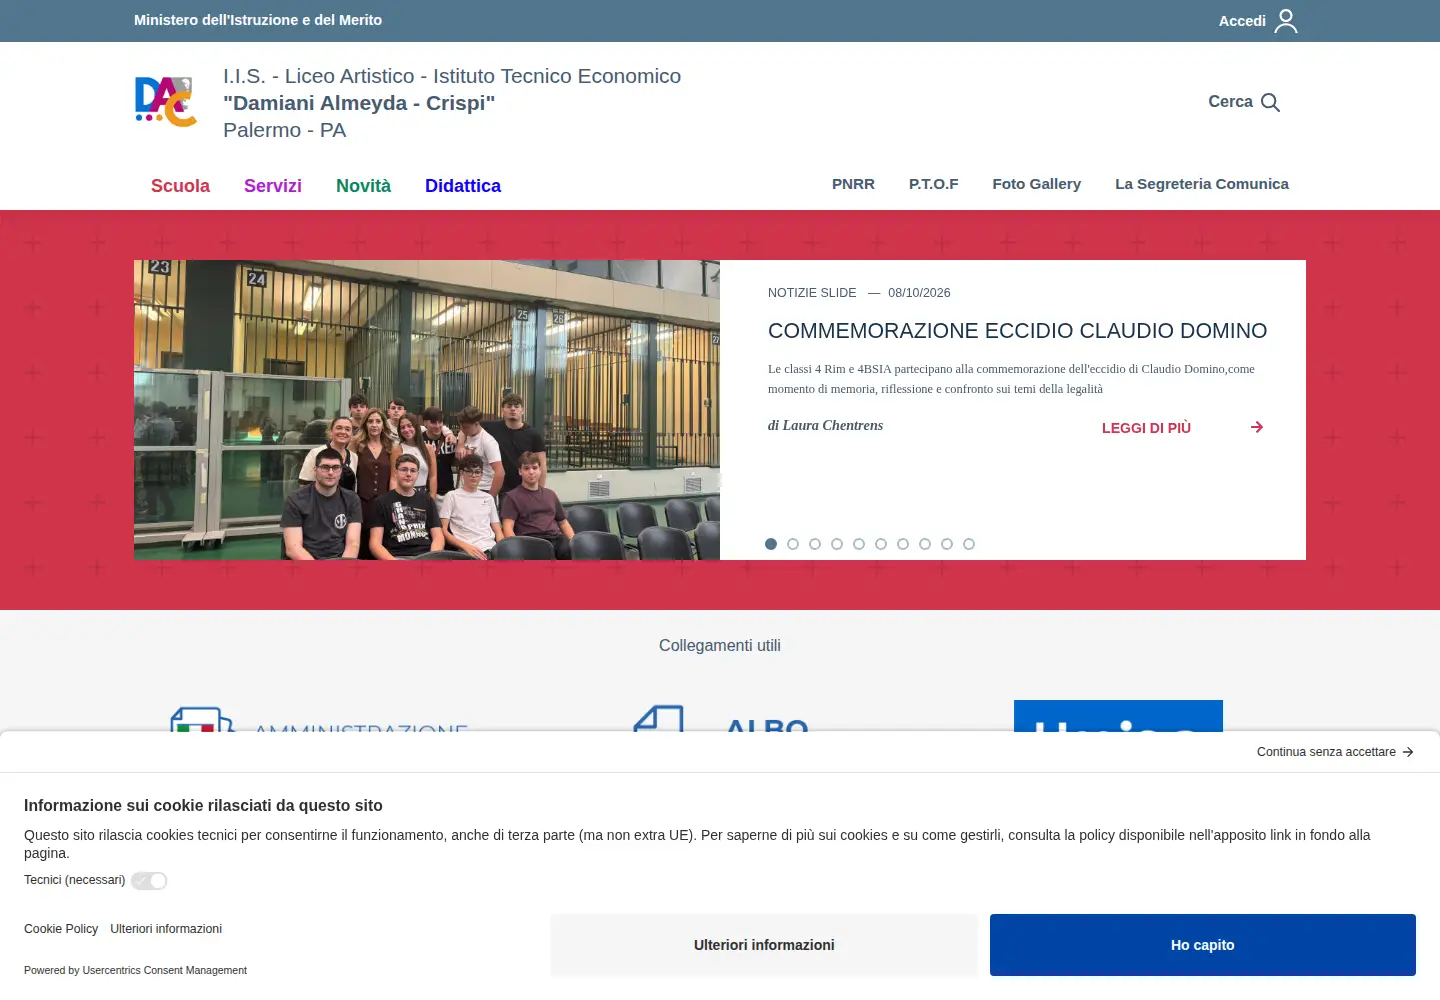This screenshot has height=1000, width=1440.
Task: Open the Leggi di più link
Action: [1146, 428]
